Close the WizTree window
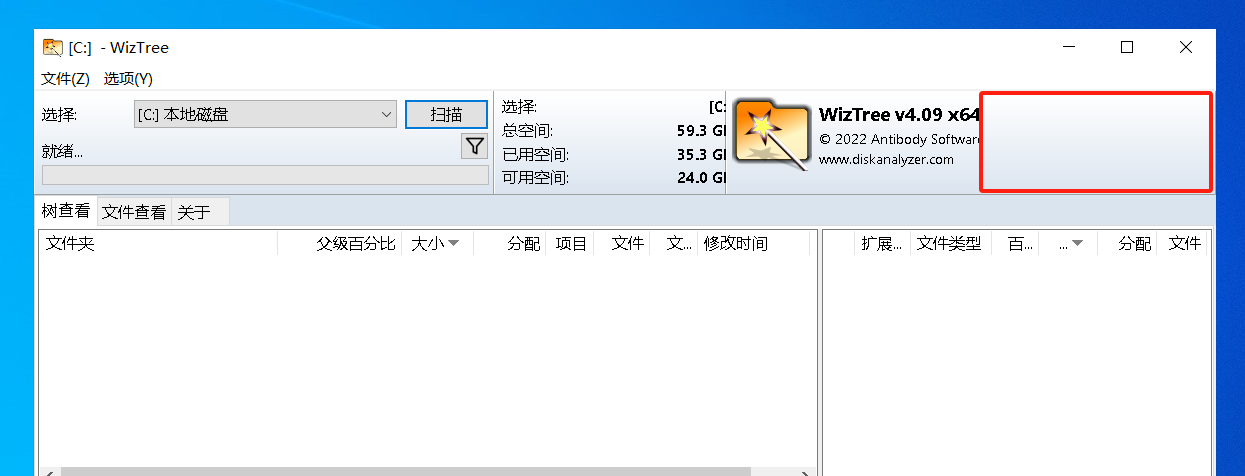 [1186, 47]
